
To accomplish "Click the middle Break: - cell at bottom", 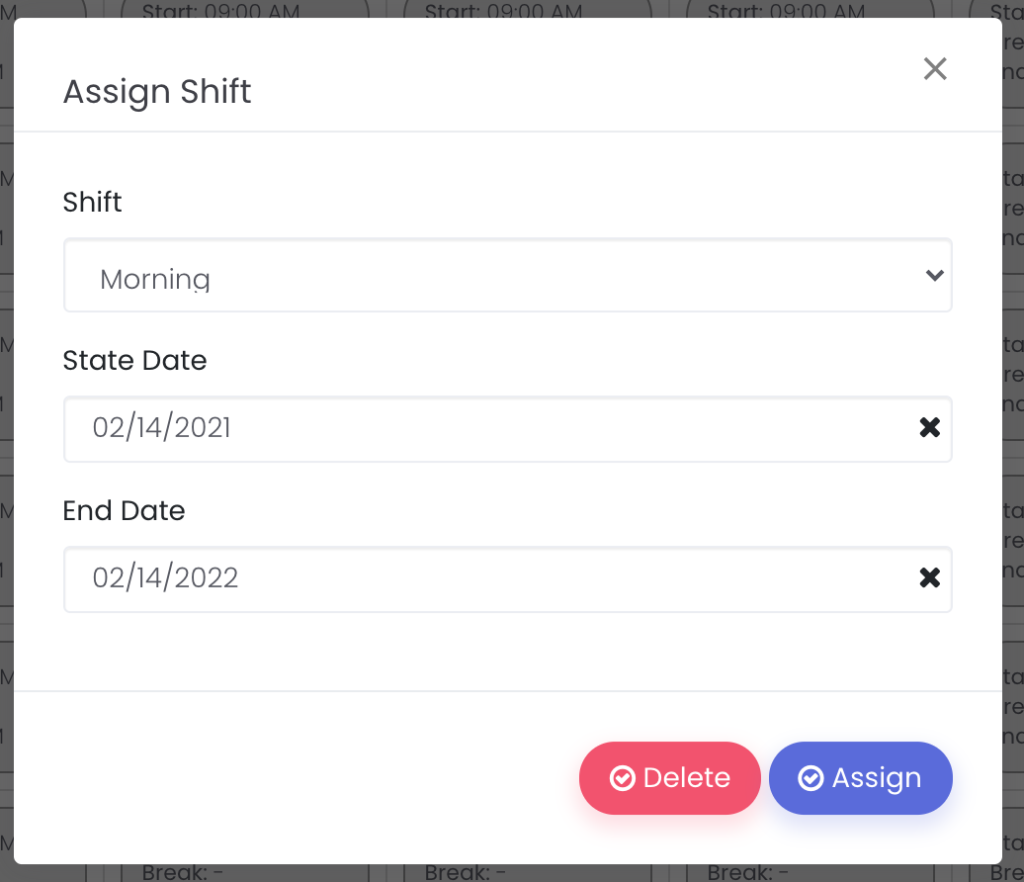I will [x=465, y=873].
